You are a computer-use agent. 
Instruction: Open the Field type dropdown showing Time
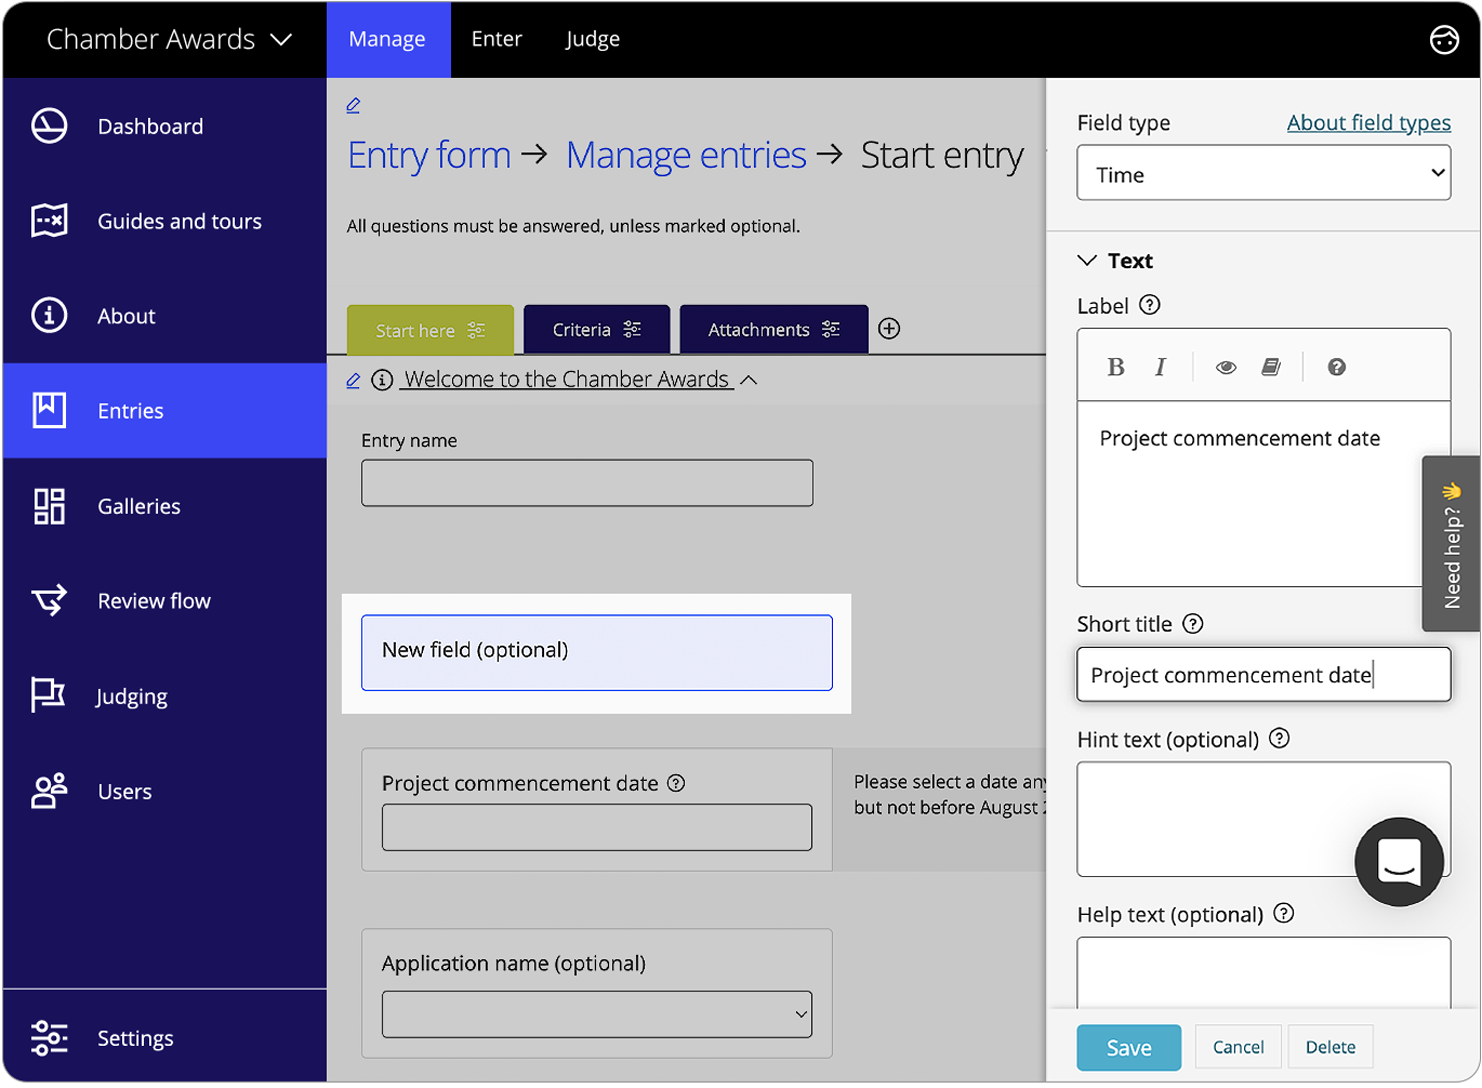(1263, 172)
